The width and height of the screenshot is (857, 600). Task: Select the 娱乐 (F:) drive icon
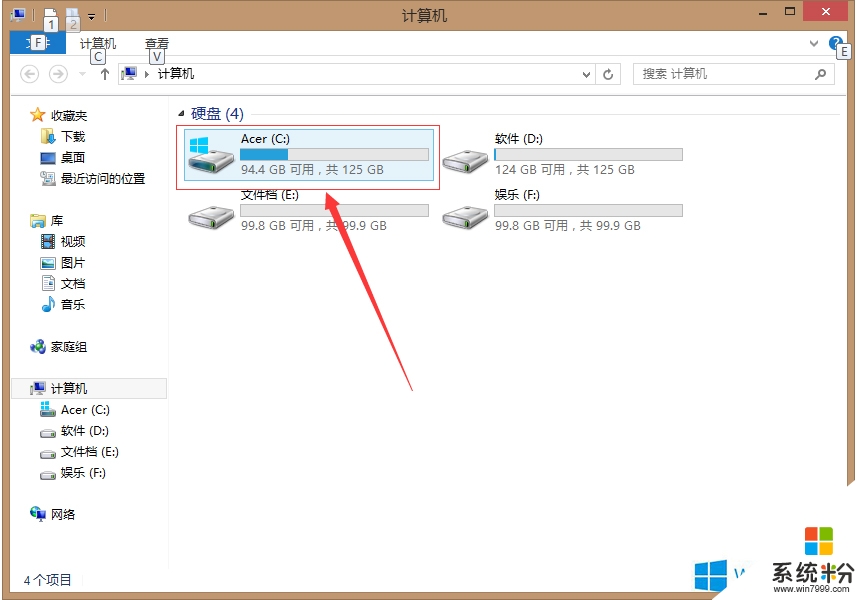465,217
